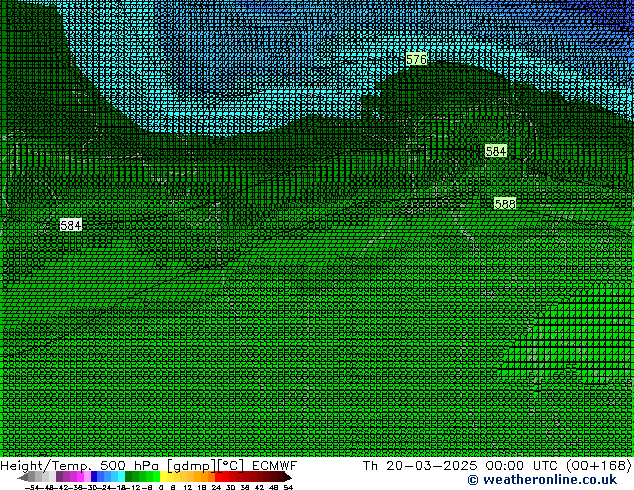Click the grey left arrow of the color scale
634x490 pixels.
(x=23, y=477)
